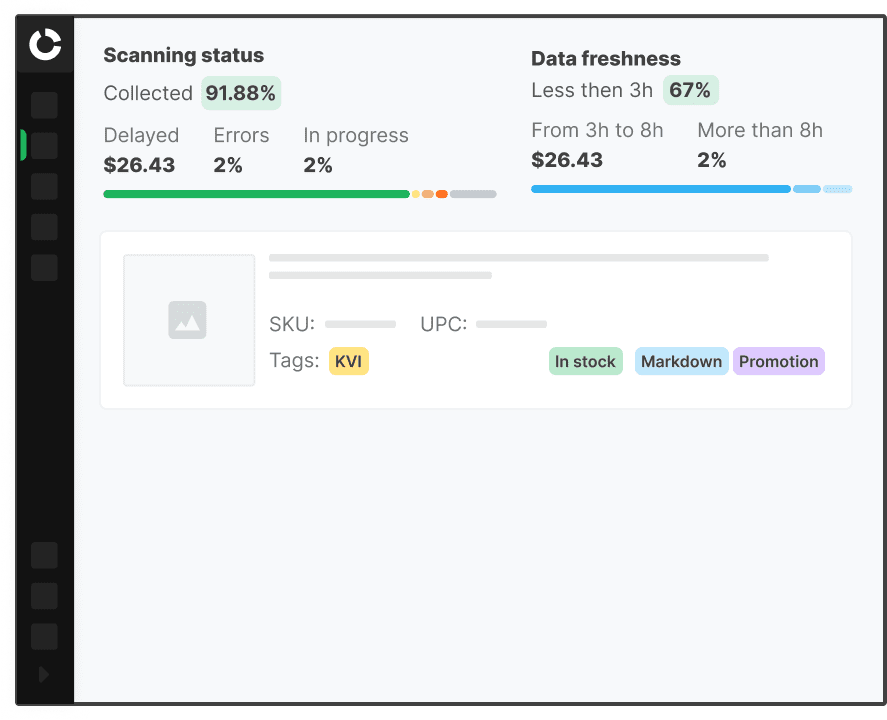
Task: Click the SKU value field
Action: [x=360, y=324]
